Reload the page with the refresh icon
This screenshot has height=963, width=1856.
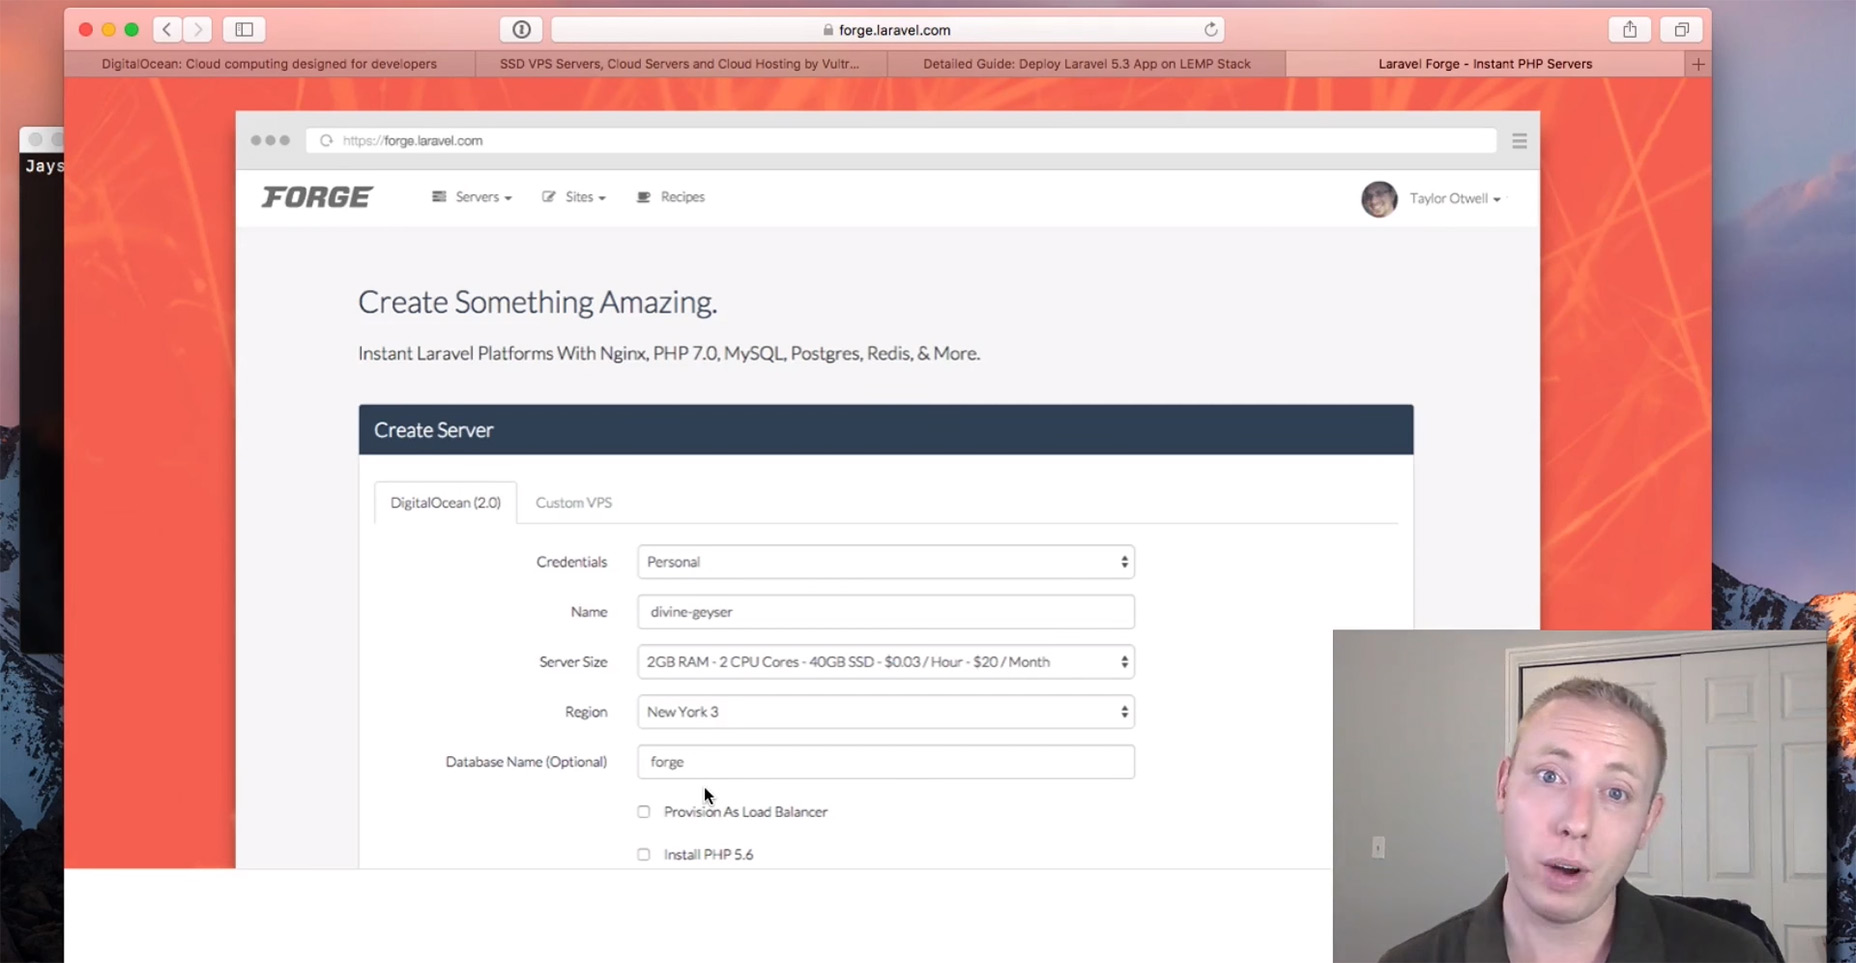click(x=1210, y=30)
